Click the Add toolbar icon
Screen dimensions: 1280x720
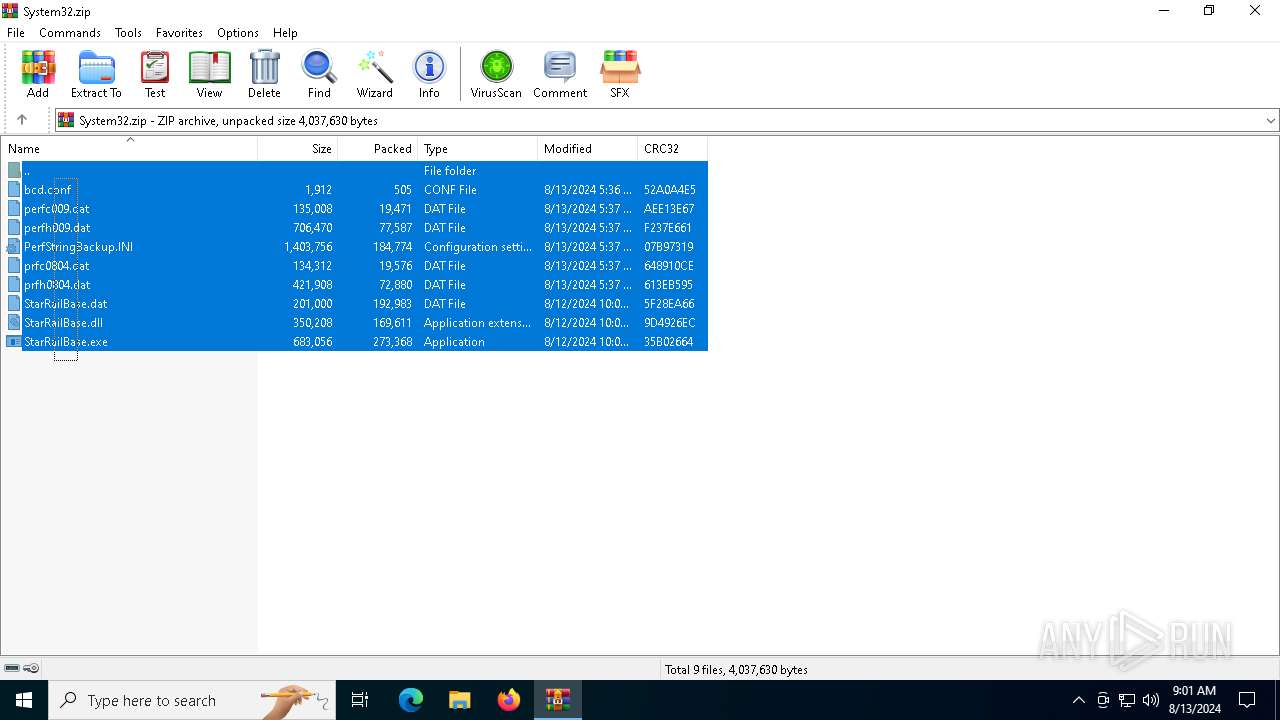tap(38, 74)
